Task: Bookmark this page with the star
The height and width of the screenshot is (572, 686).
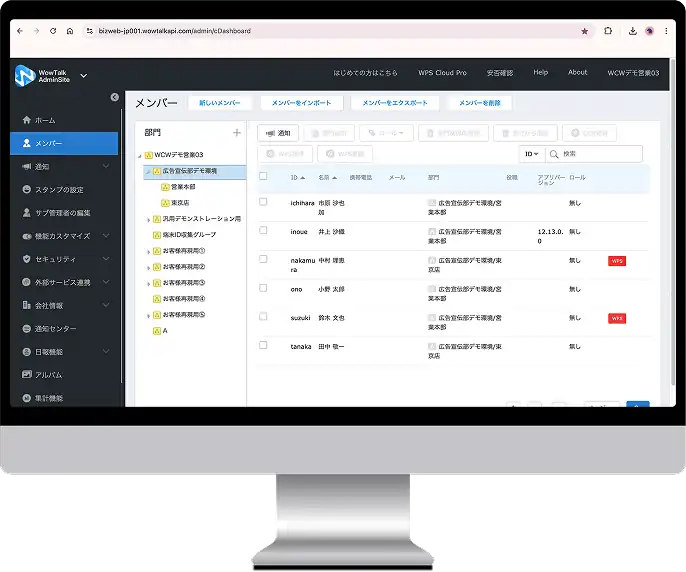Action: coord(584,31)
